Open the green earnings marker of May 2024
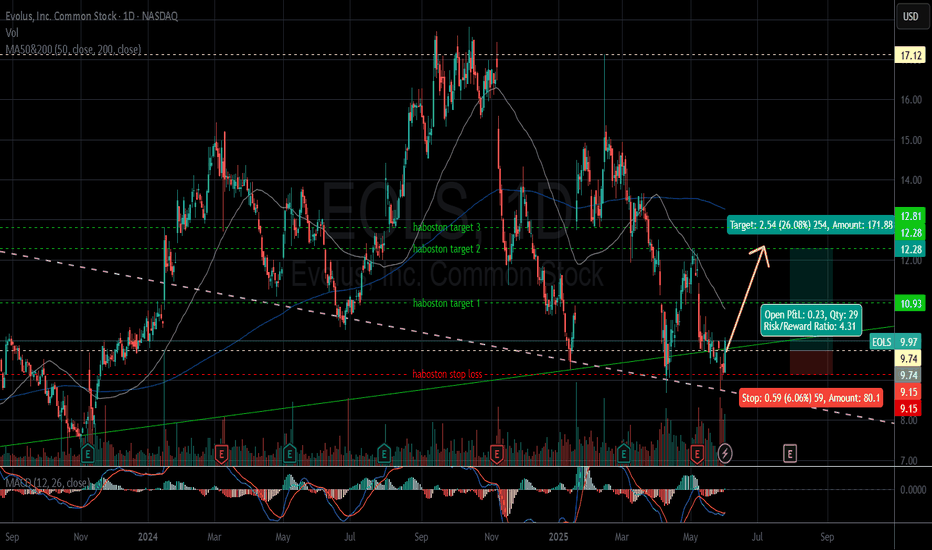 pyautogui.click(x=289, y=454)
